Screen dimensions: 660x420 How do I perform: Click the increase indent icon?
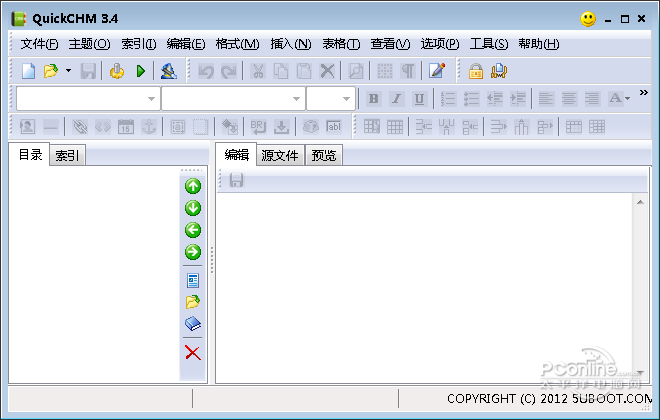click(518, 99)
